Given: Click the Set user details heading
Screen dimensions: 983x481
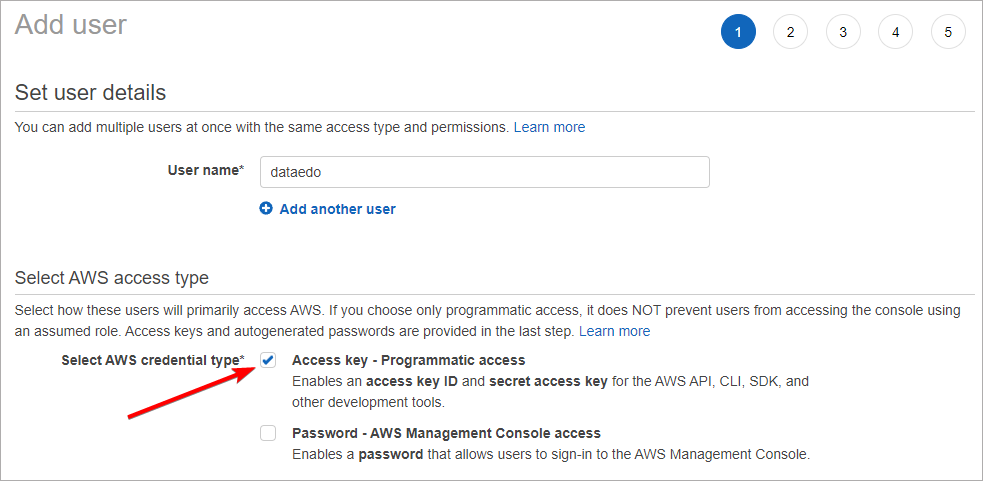Looking at the screenshot, I should (90, 93).
